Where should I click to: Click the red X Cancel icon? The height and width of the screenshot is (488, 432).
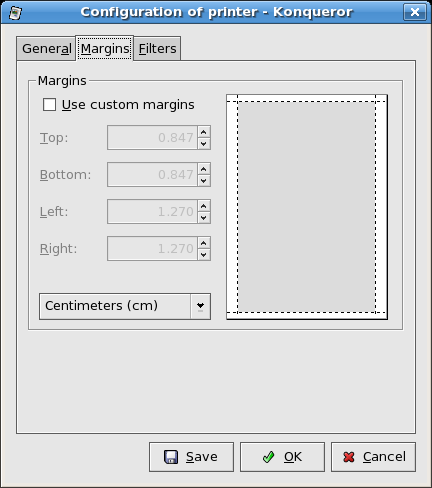pos(349,457)
